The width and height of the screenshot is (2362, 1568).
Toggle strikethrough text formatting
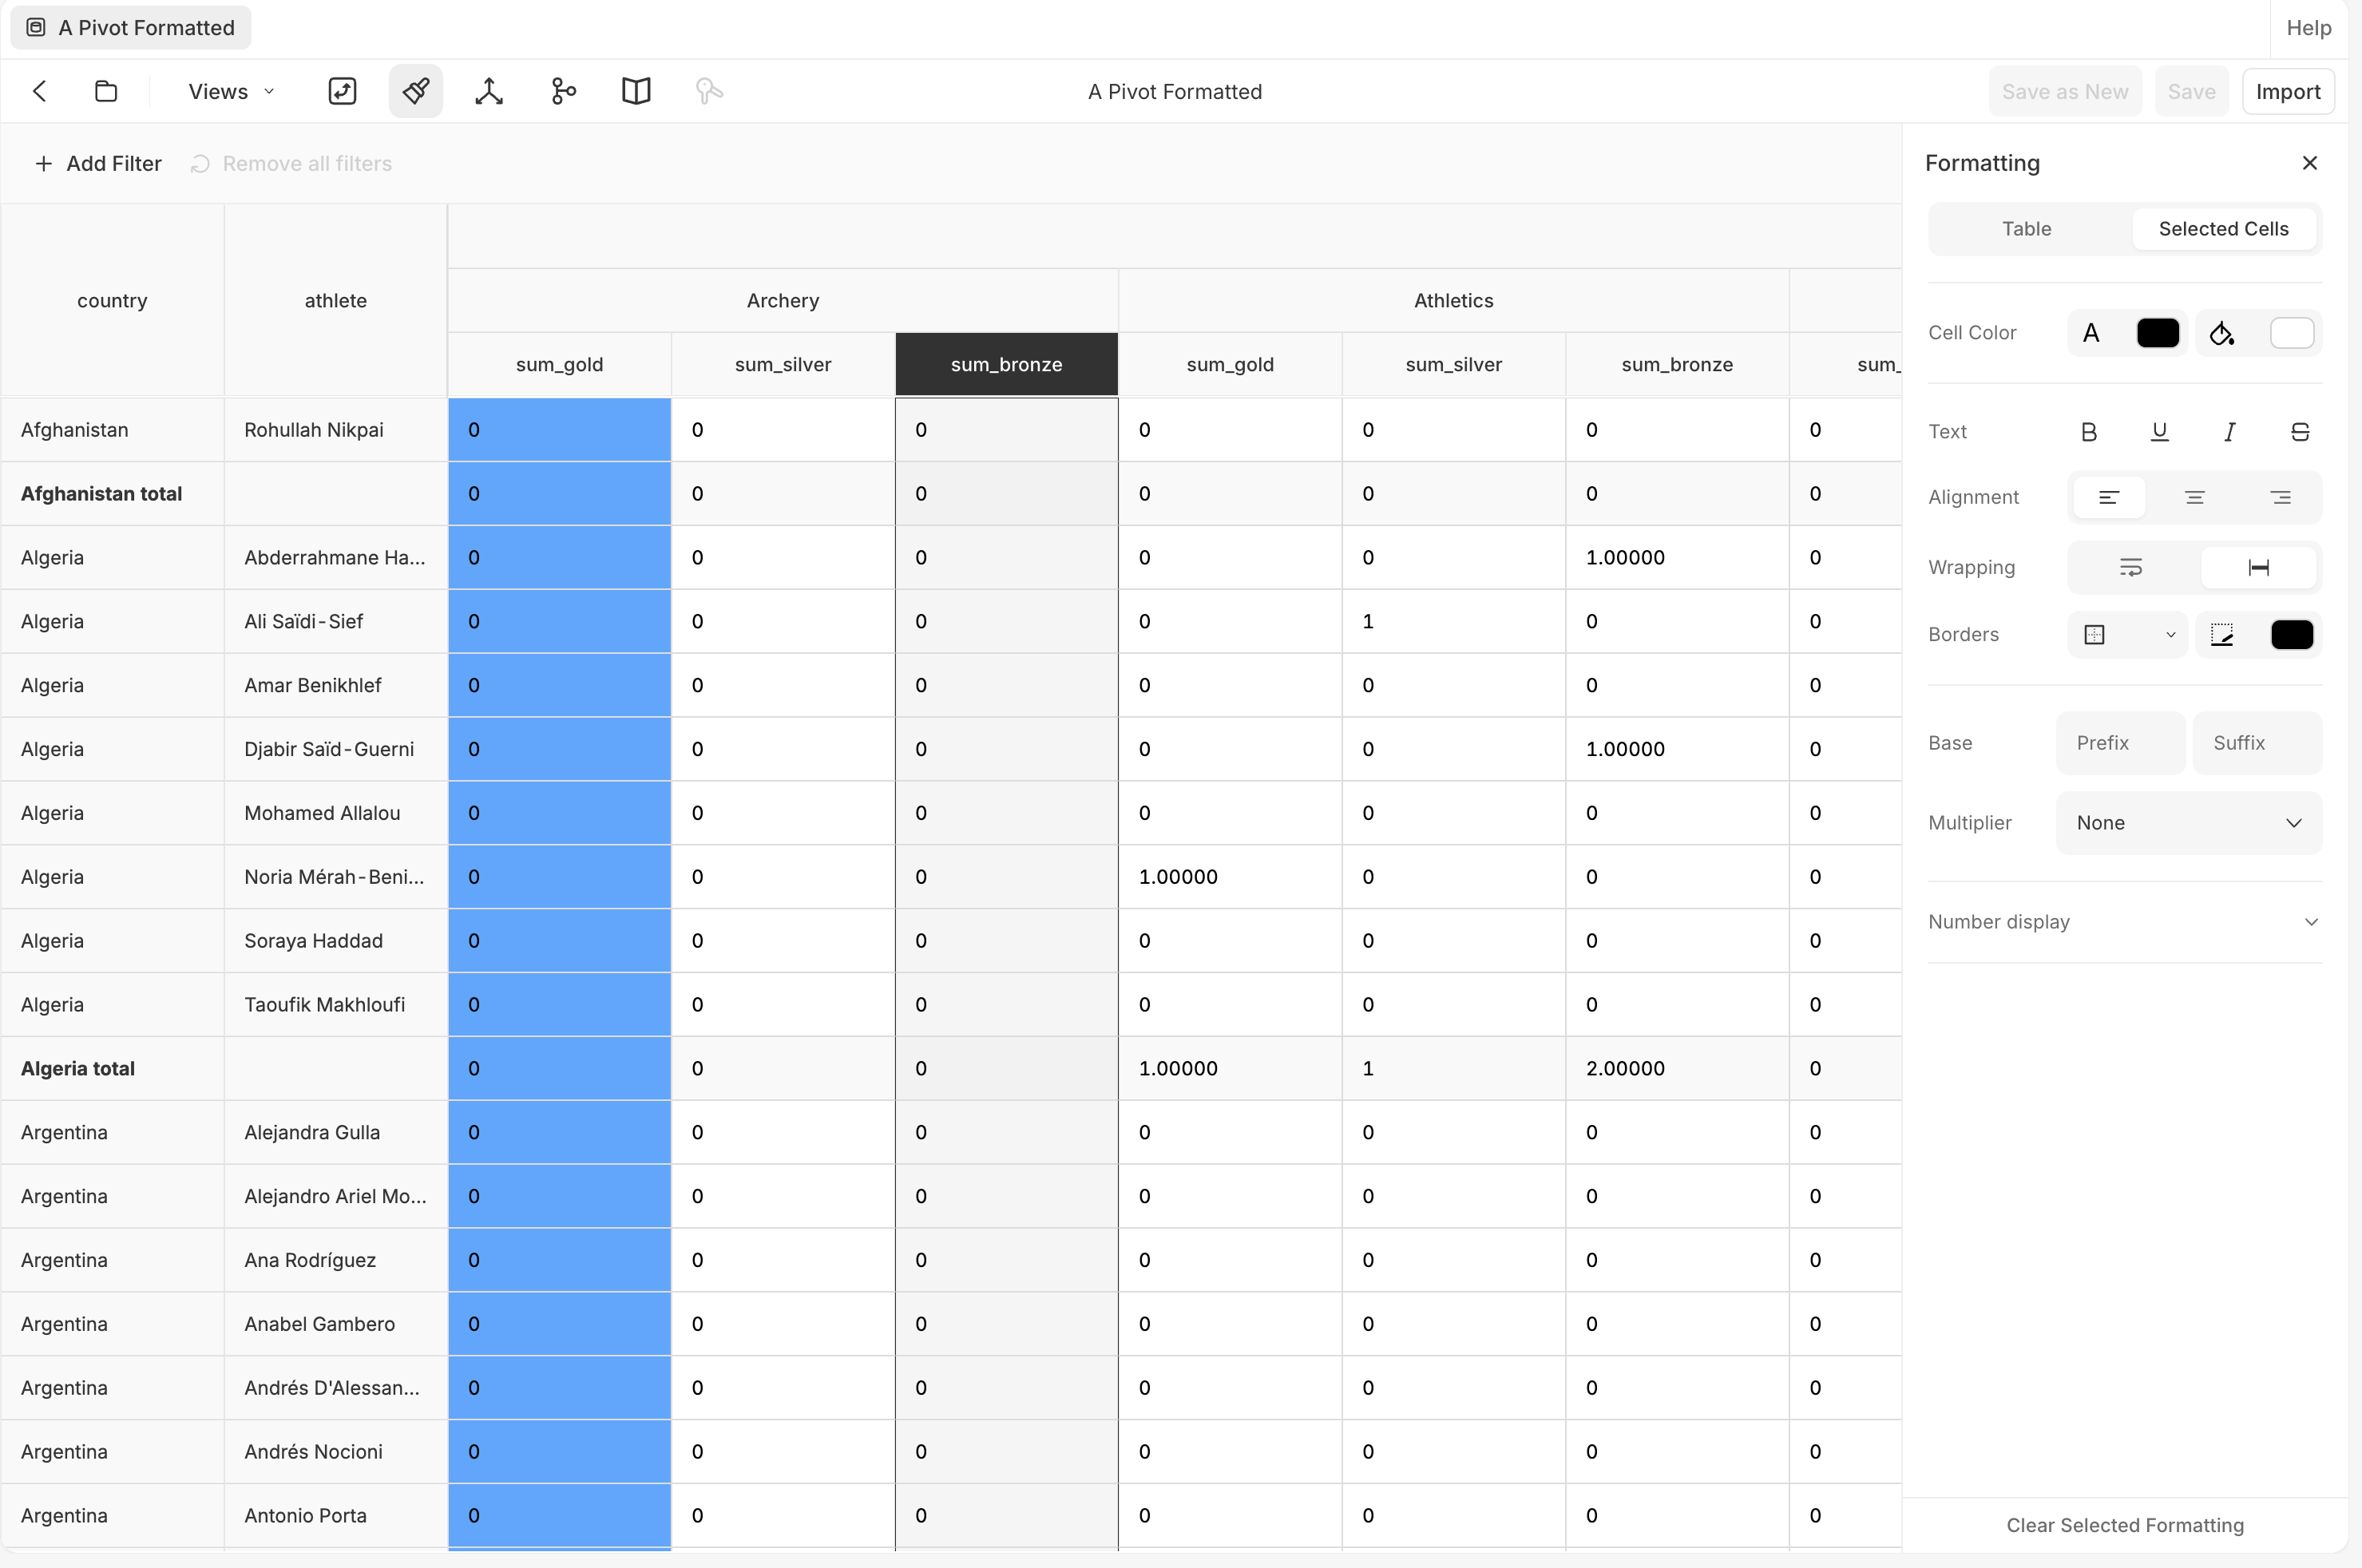tap(2300, 432)
